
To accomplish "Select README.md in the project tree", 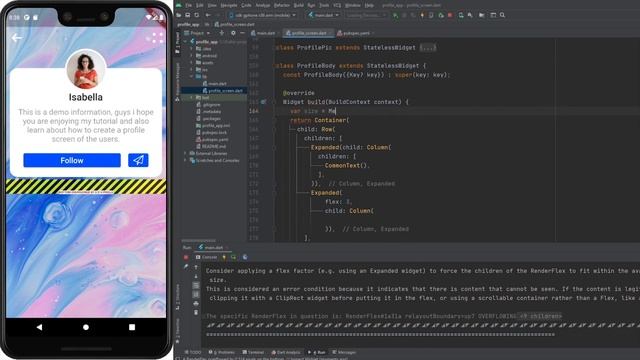I will coord(211,146).
